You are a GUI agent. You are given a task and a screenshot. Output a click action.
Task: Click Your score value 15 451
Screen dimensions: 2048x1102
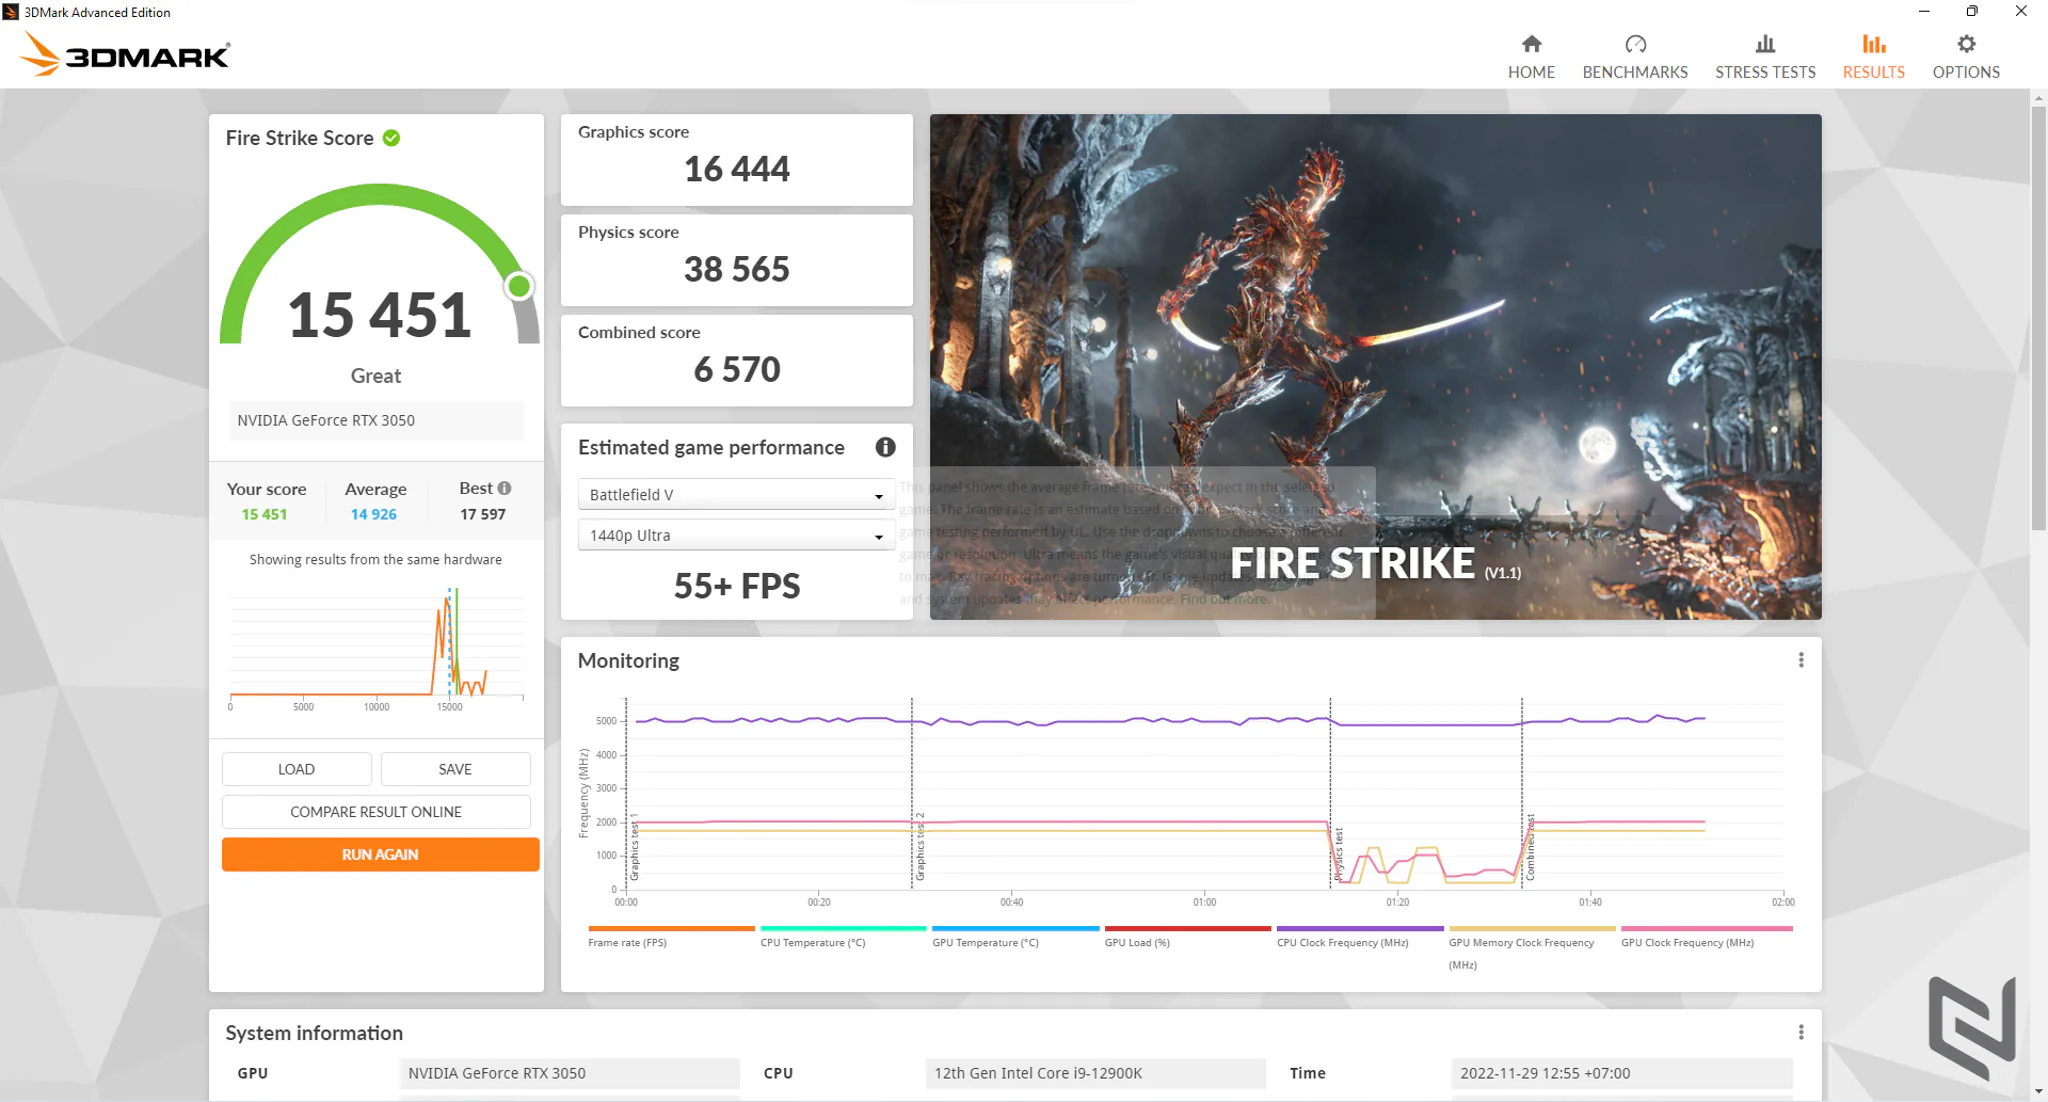click(x=264, y=514)
